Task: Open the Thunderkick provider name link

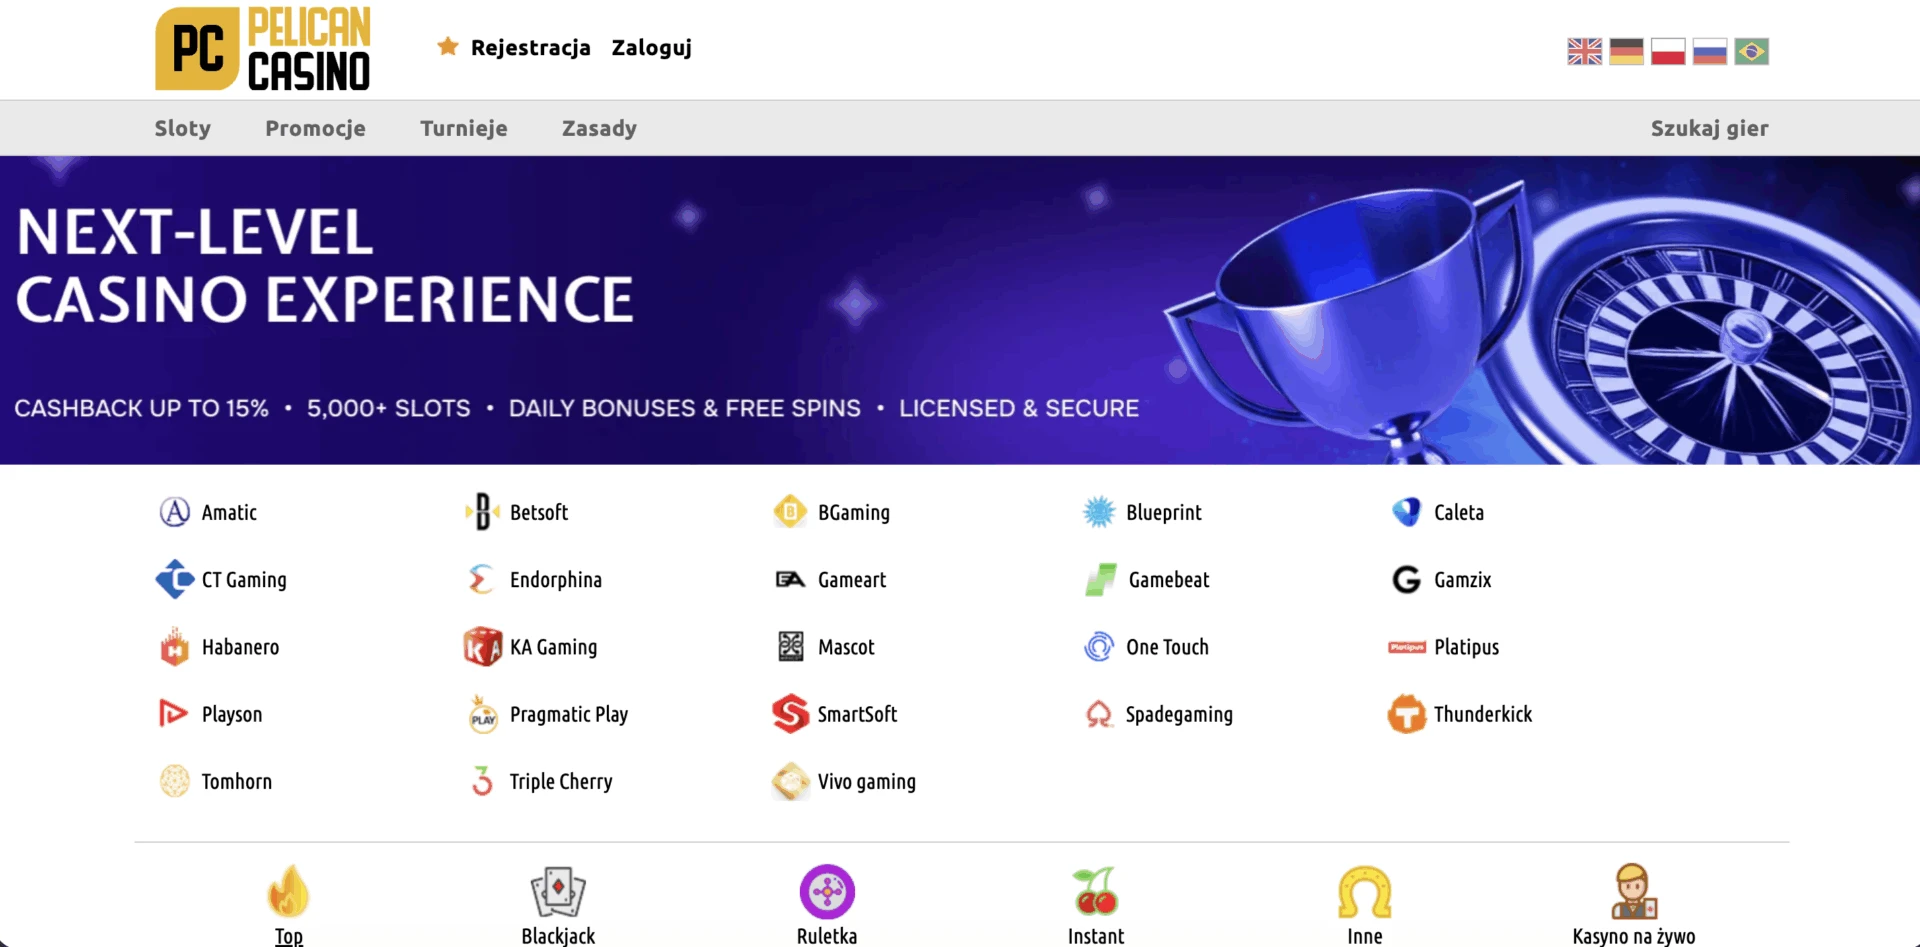Action: point(1483,714)
